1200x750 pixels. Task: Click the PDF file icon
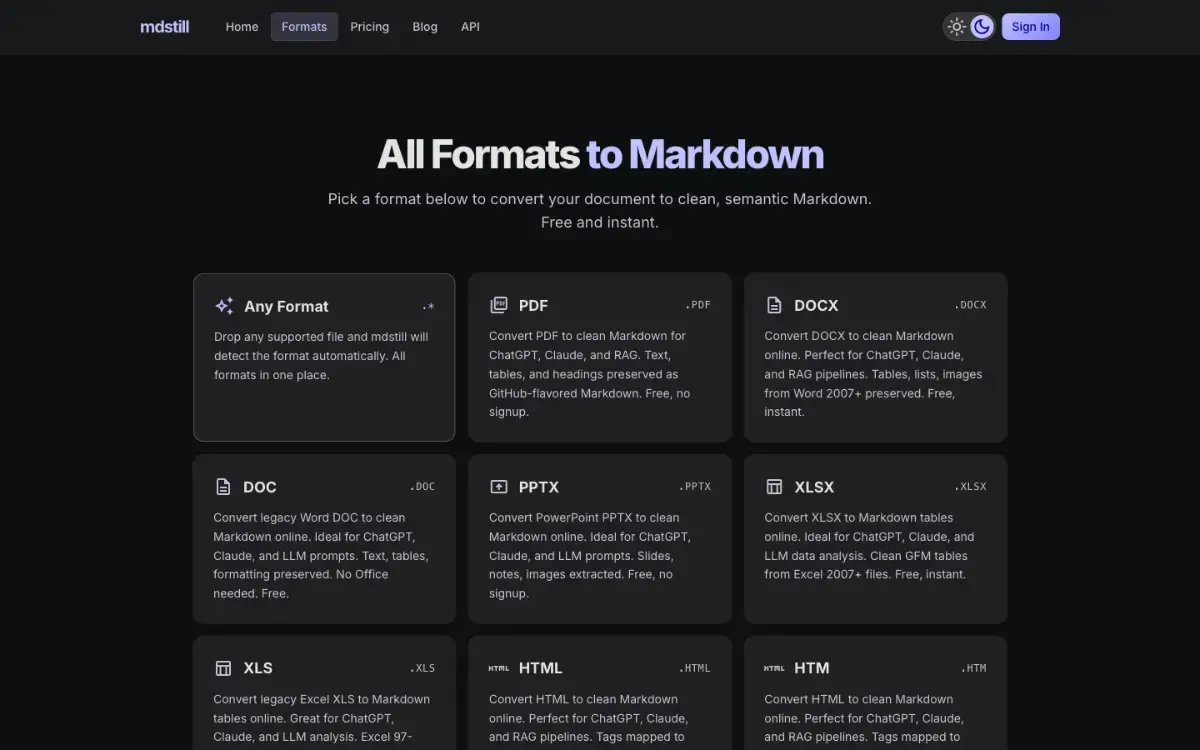[498, 305]
